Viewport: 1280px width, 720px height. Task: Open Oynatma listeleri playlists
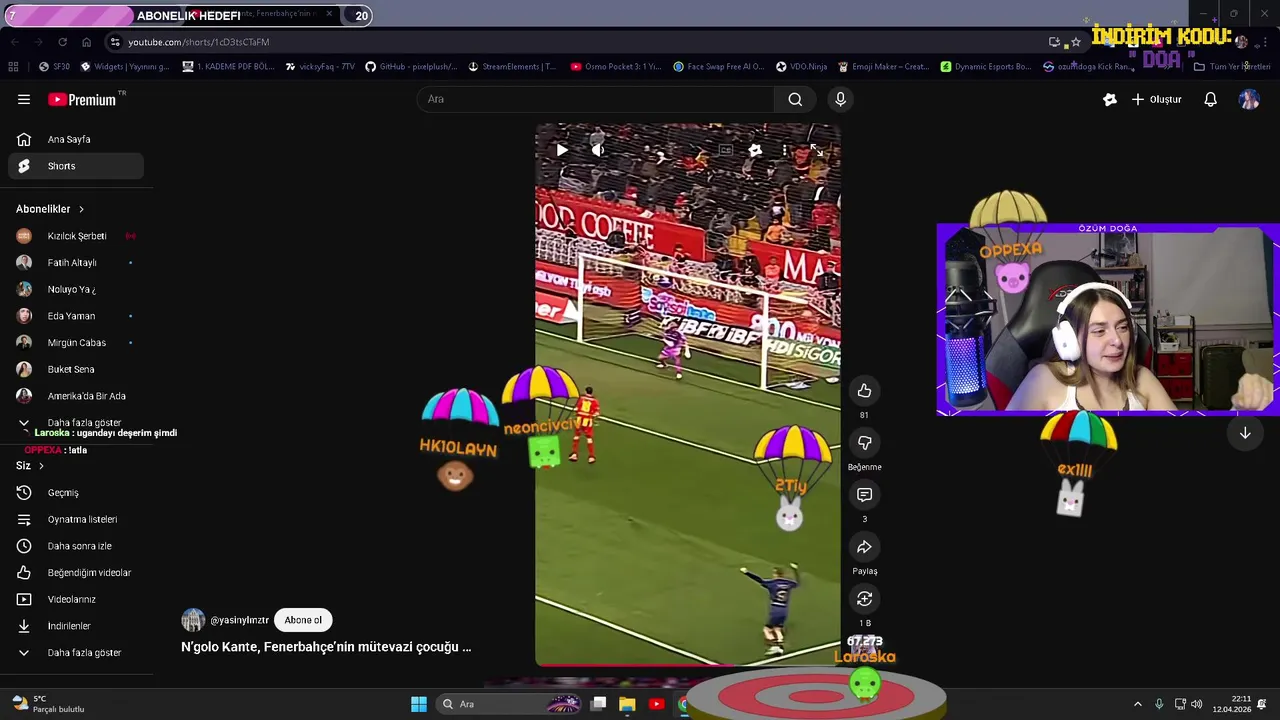(76, 519)
